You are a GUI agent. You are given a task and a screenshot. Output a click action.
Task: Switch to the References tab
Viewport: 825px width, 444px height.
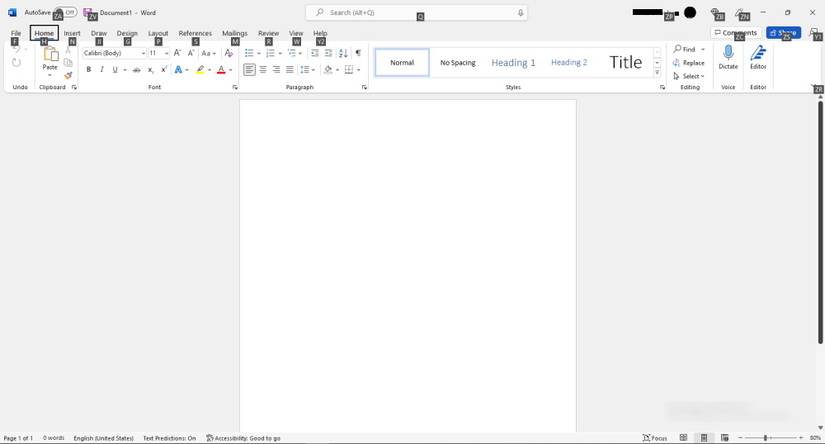point(195,33)
